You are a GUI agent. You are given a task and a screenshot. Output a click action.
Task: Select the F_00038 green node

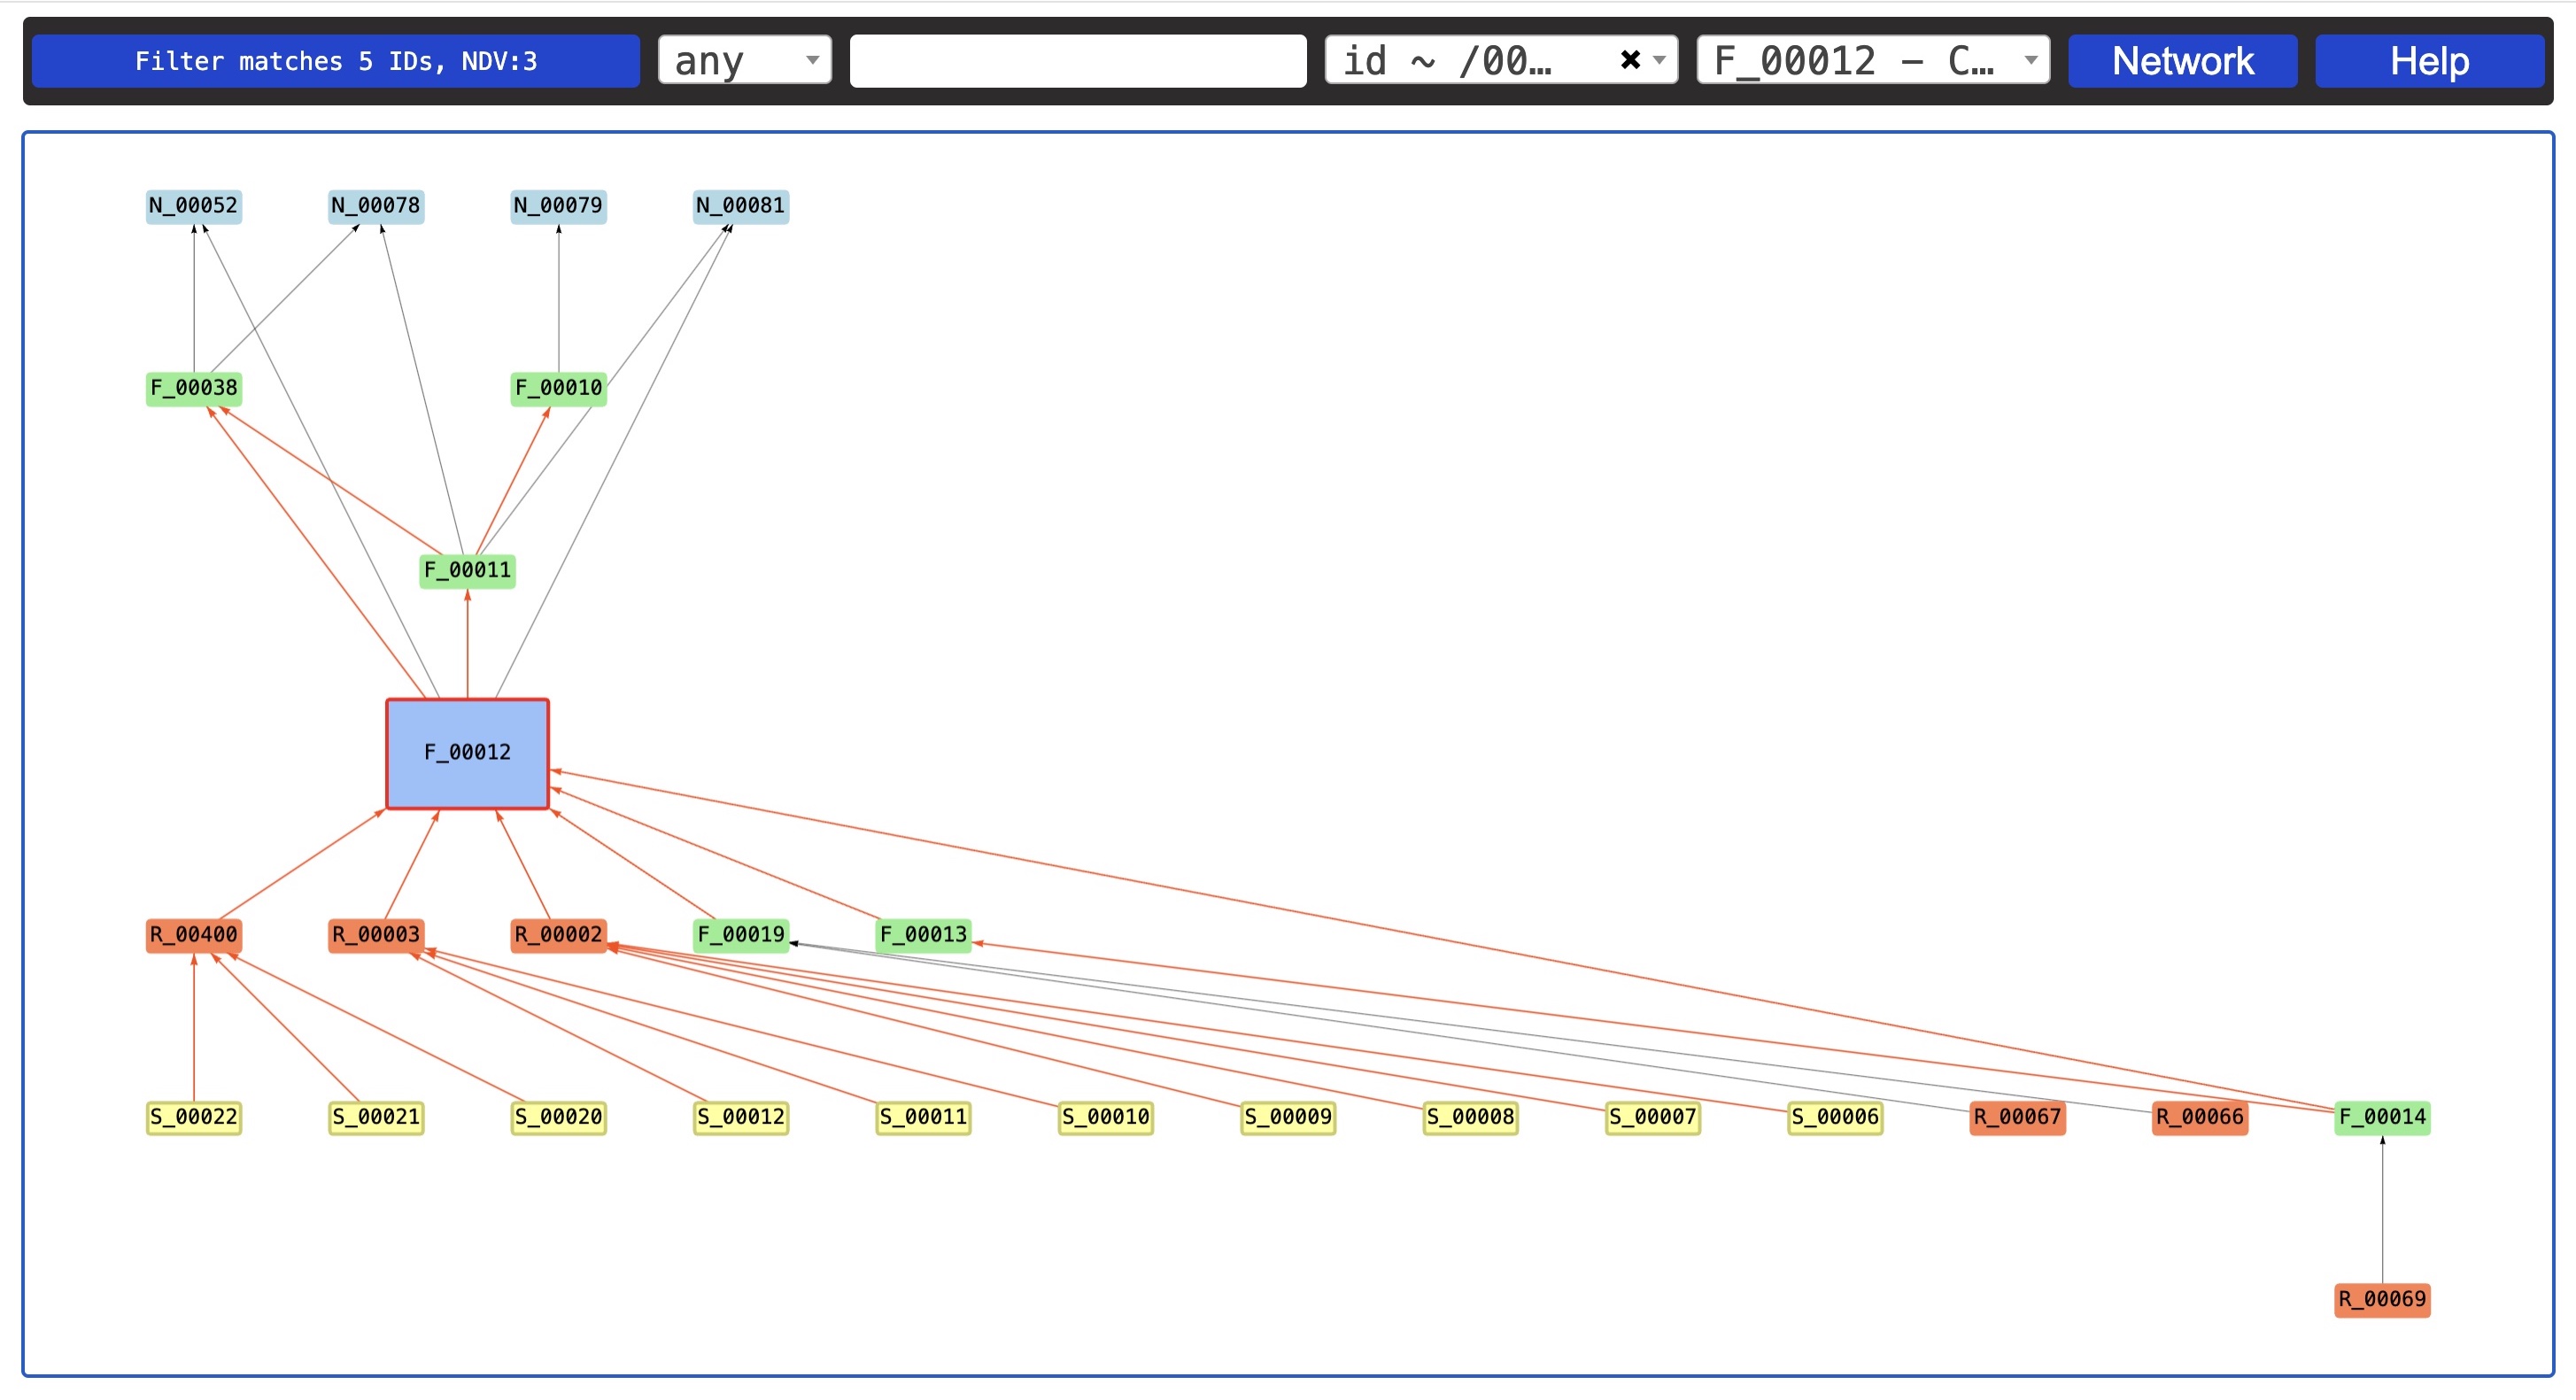point(193,388)
